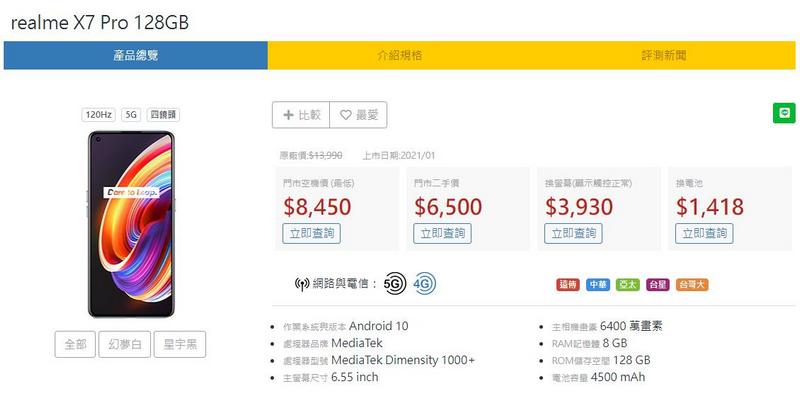
Task: Click the 中華 carrier badge
Action: (598, 285)
